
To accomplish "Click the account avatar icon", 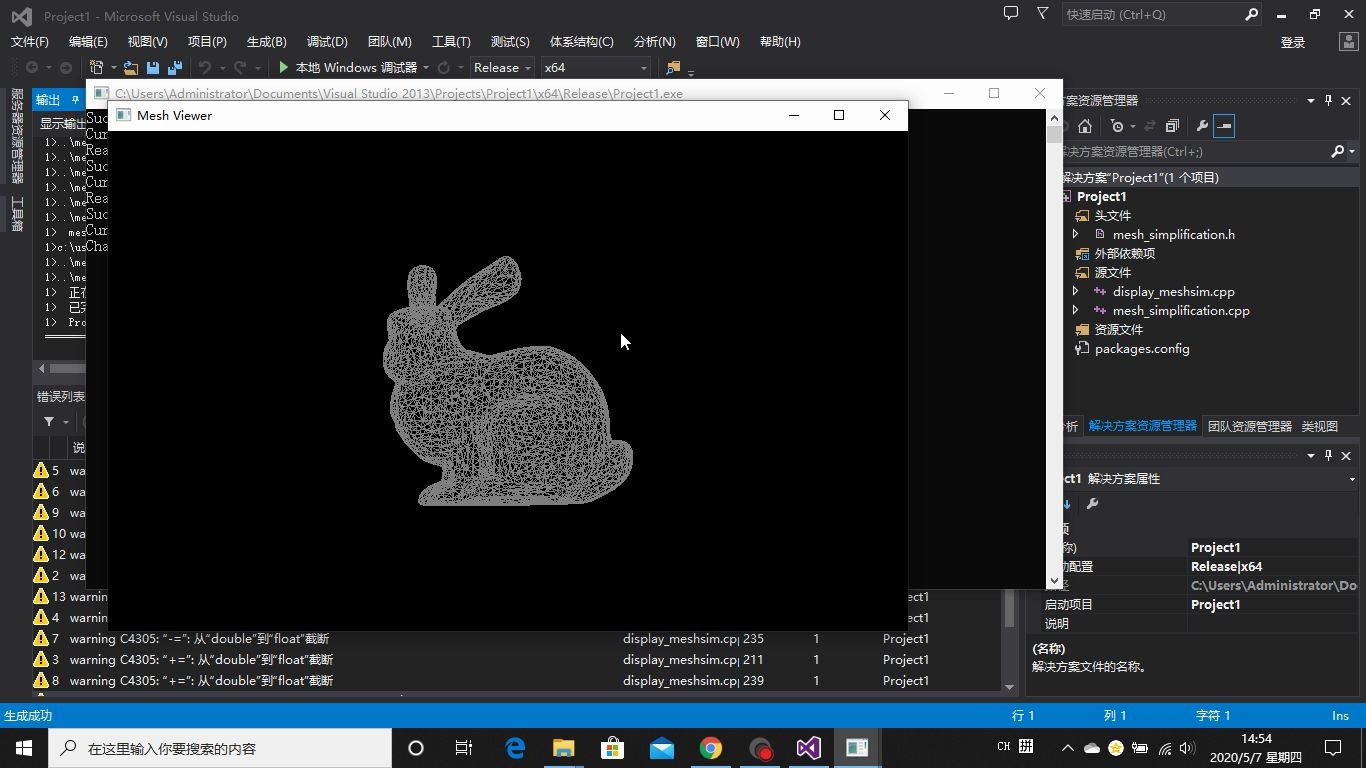I will pyautogui.click(x=1348, y=42).
